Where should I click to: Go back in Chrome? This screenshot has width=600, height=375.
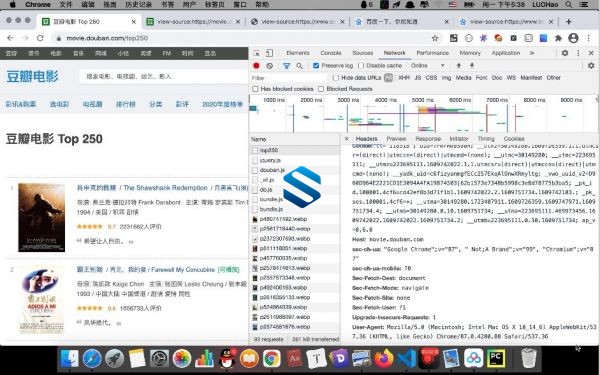click(10, 38)
